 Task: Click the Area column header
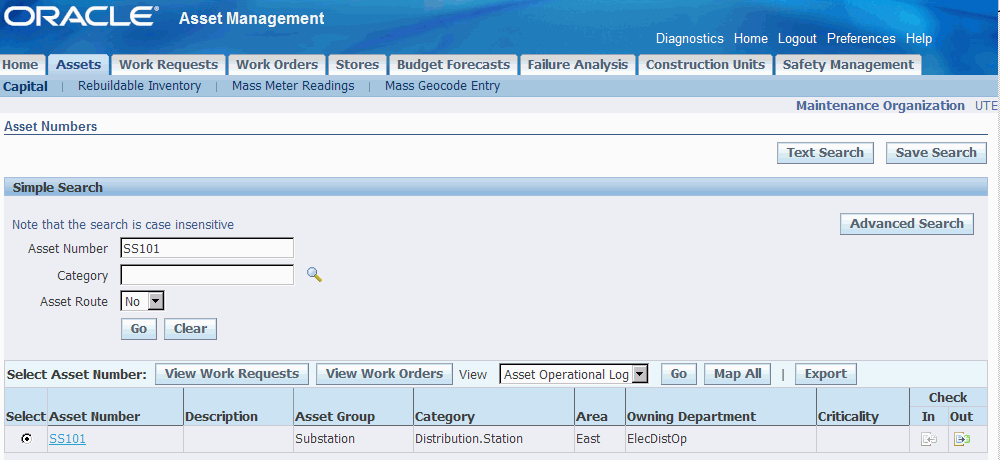click(592, 417)
